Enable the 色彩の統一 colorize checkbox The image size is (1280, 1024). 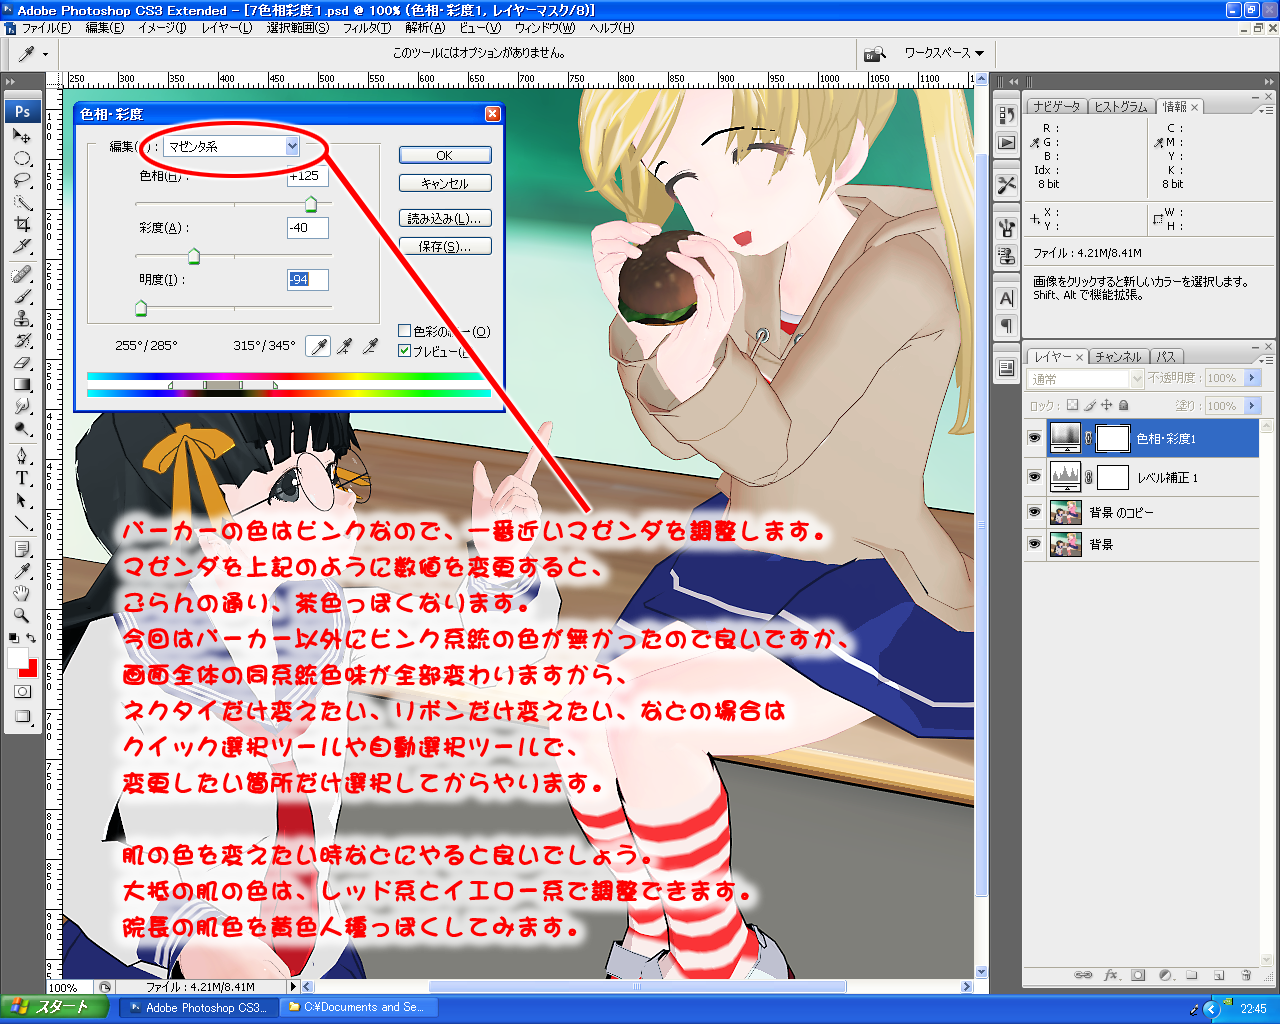[x=405, y=331]
